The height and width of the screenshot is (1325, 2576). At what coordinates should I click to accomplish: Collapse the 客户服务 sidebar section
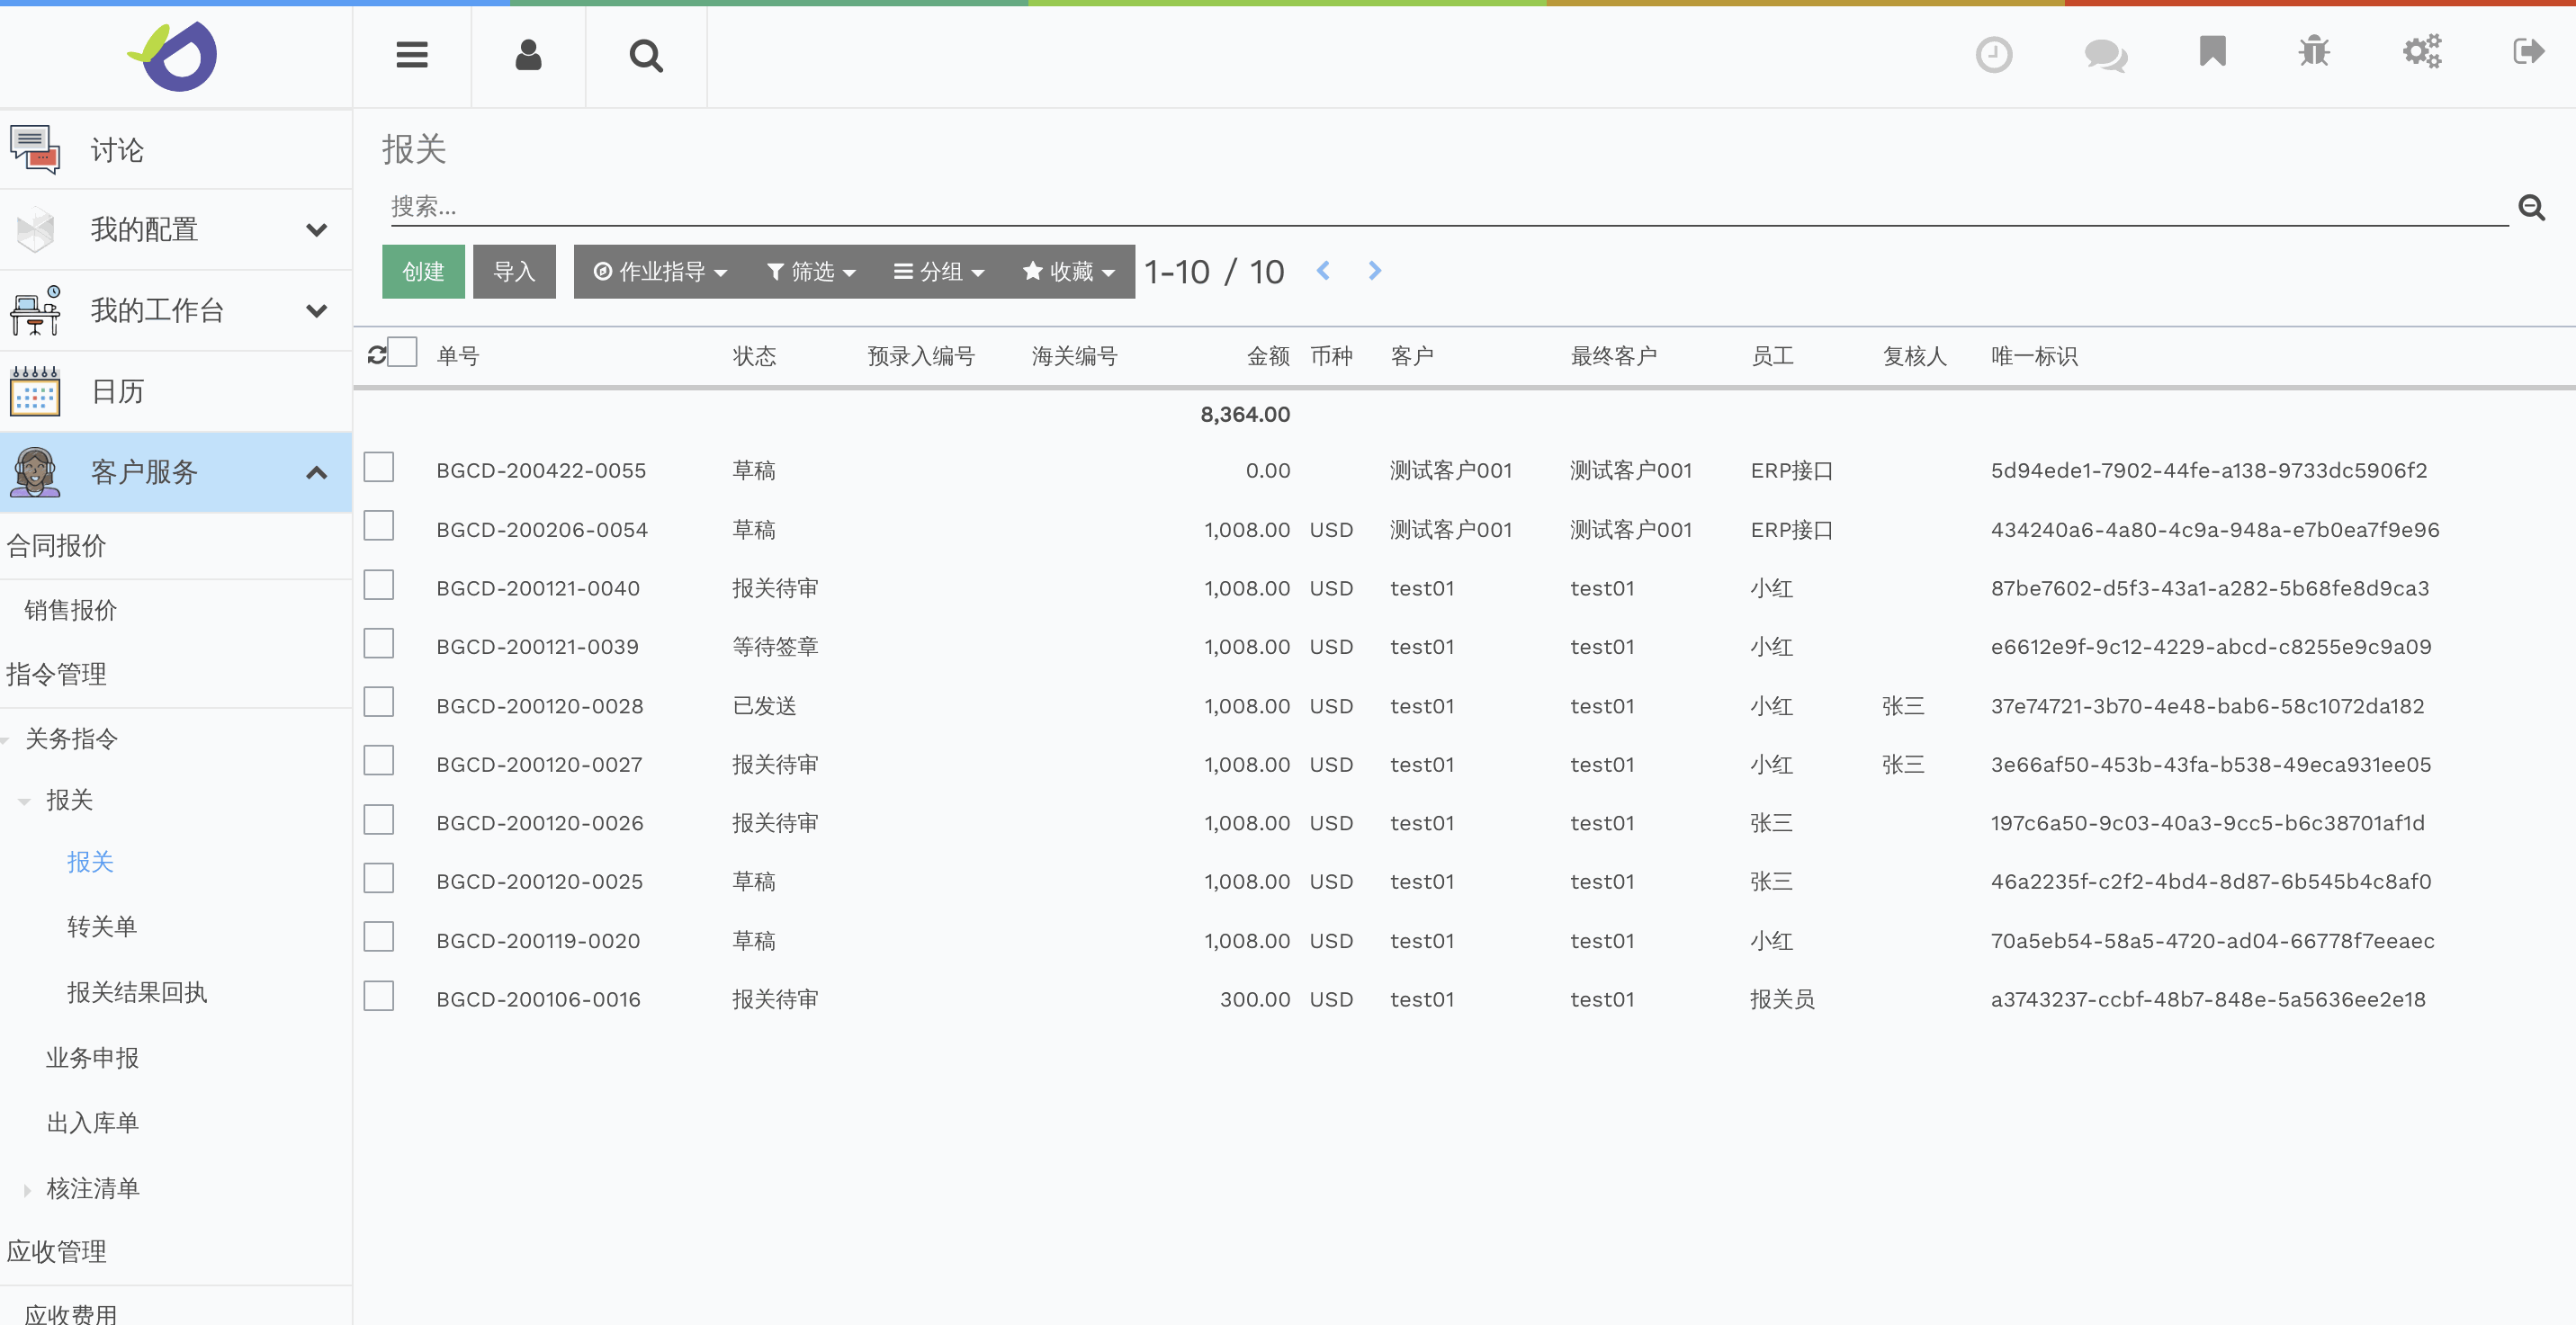(318, 471)
